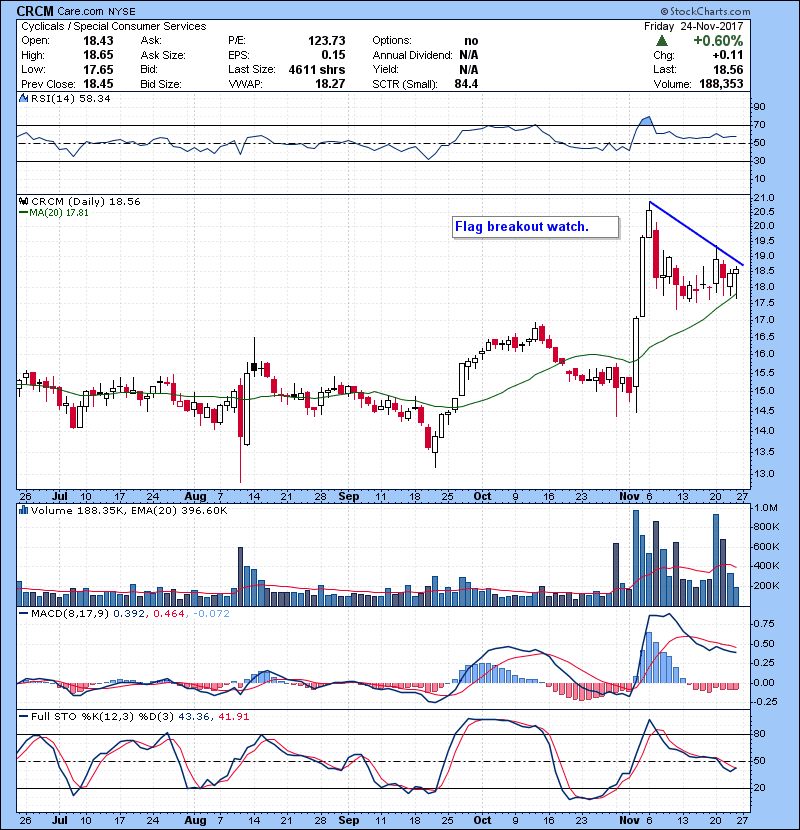Click the MACD signal value 0.464
The image size is (800, 830).
tap(169, 614)
